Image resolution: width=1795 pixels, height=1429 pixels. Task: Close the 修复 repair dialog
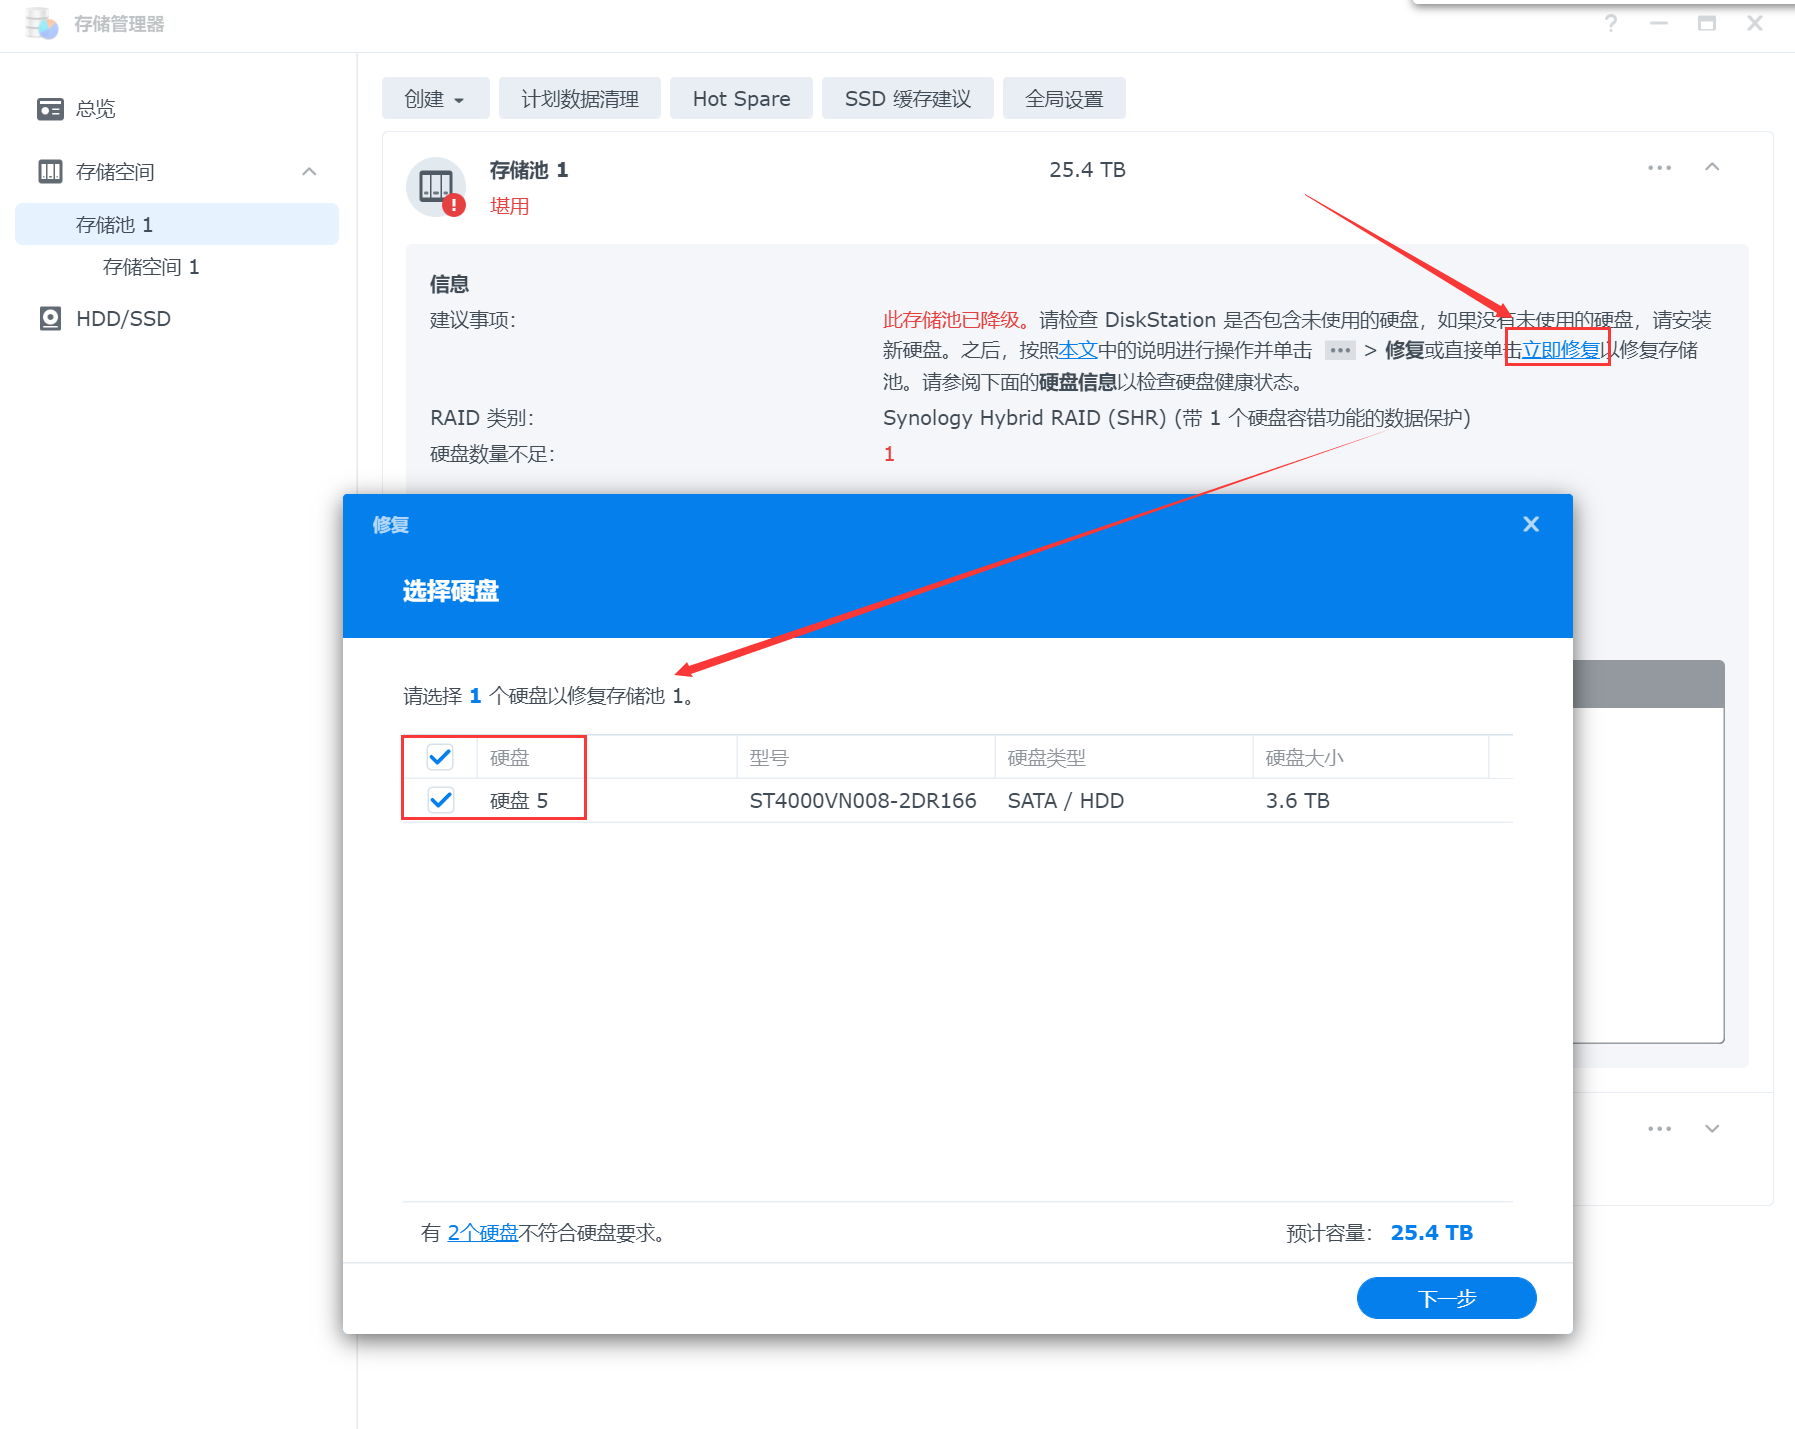(x=1530, y=525)
